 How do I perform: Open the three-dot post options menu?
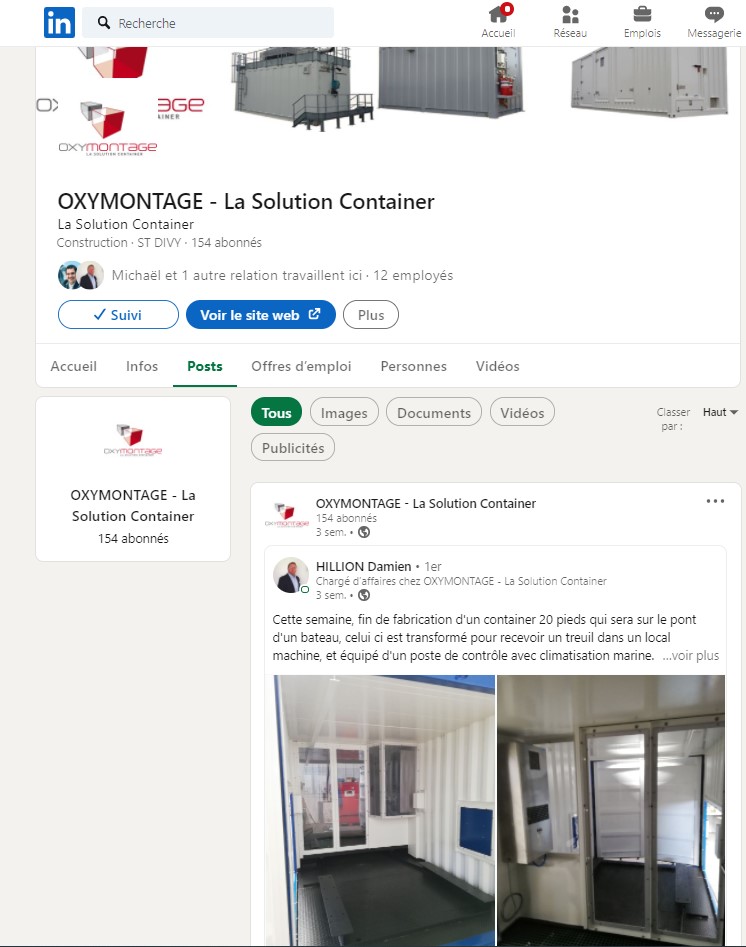coord(715,501)
